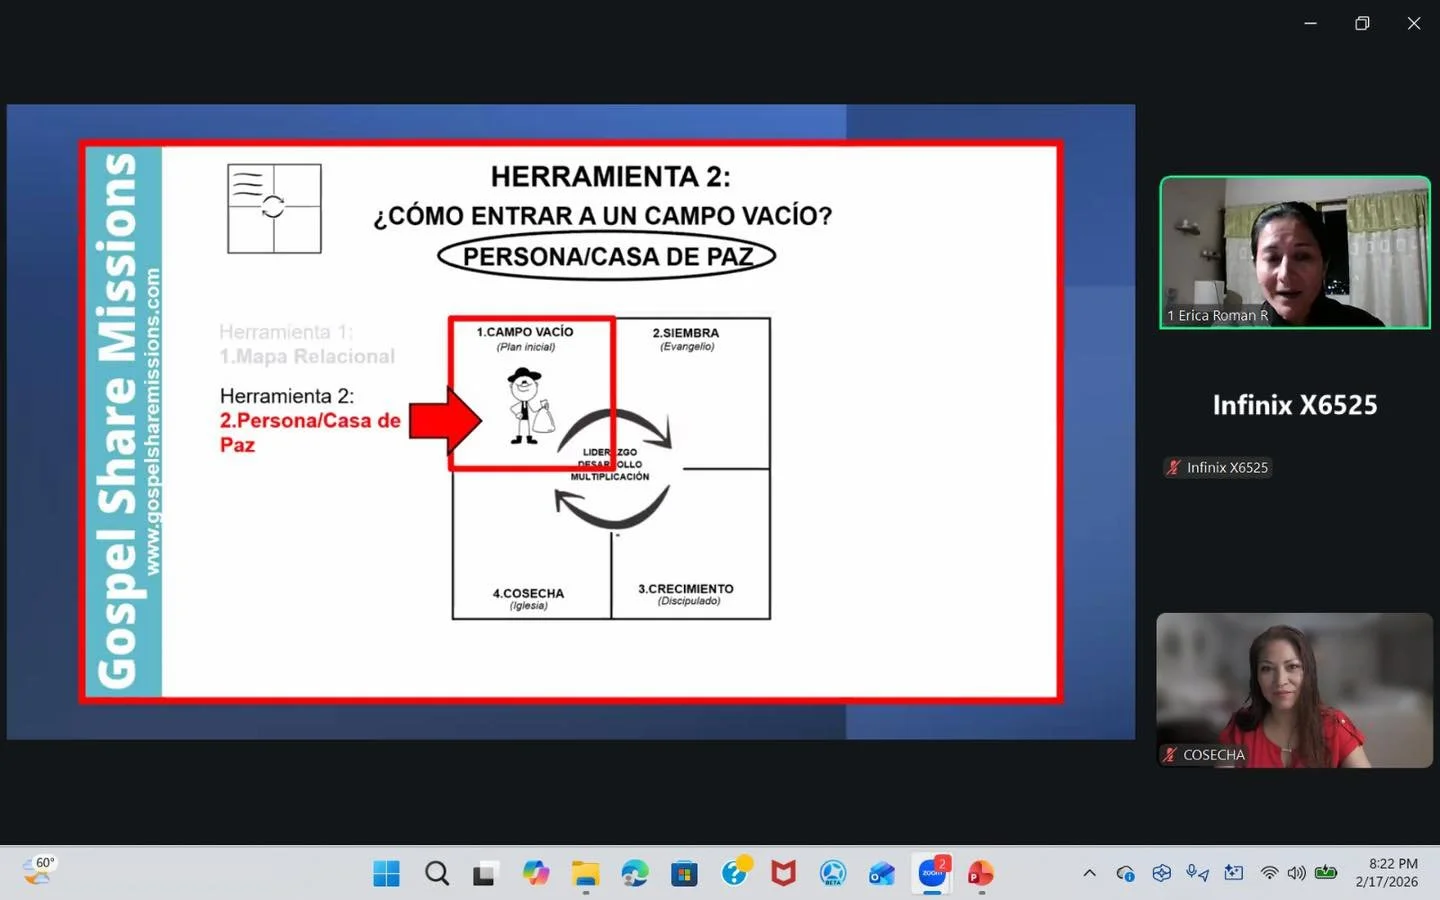Minimize the Zoom meeting window
The image size is (1440, 900).
coord(1310,23)
